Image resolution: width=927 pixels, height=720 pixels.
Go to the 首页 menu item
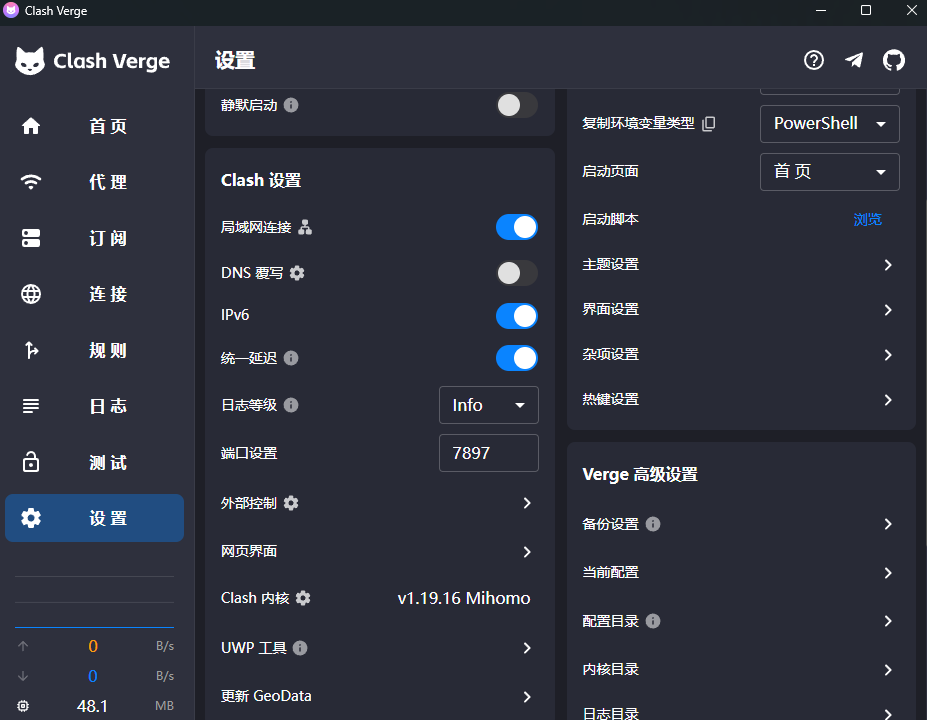[95, 126]
